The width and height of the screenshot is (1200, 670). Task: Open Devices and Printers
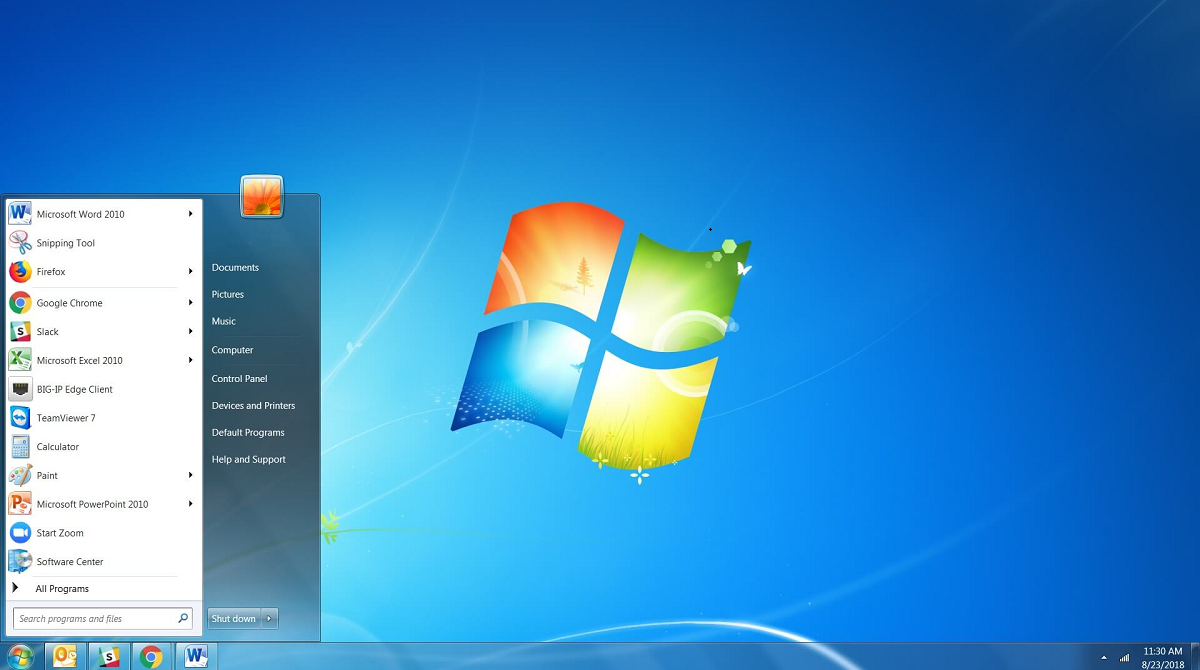pos(252,405)
